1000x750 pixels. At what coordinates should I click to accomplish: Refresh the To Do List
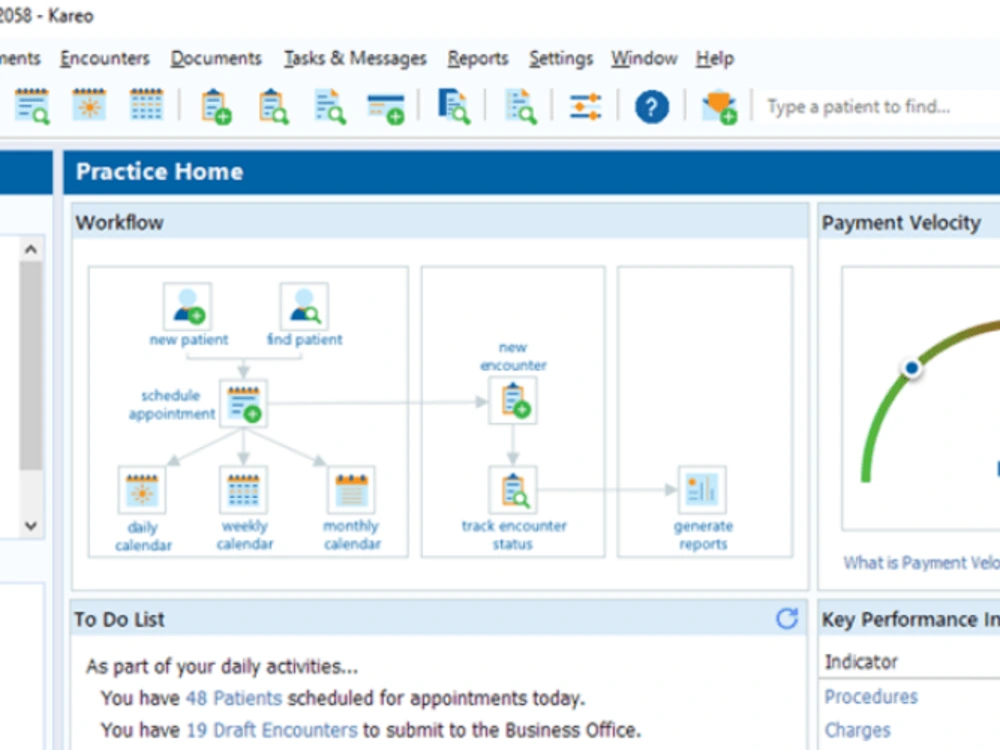pos(787,618)
